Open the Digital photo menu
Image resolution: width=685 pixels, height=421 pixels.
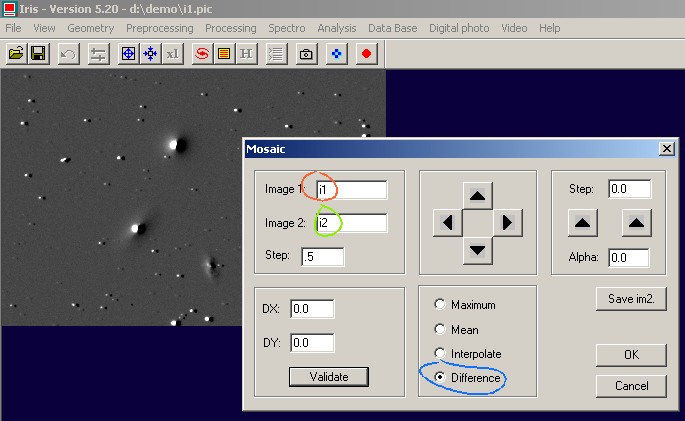(x=459, y=28)
